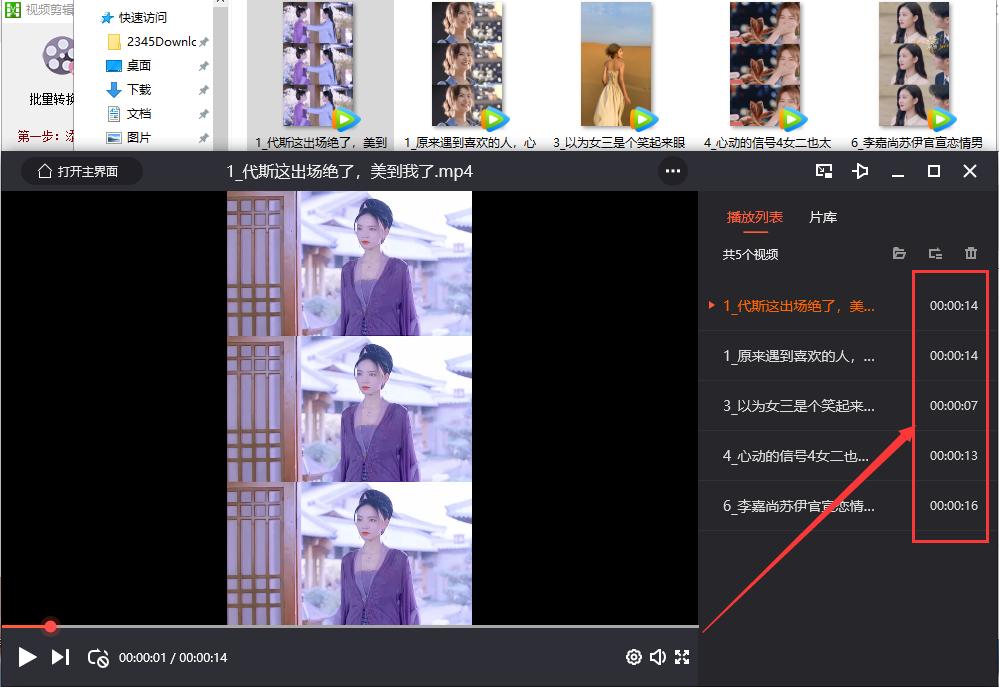Clear playlist with the trash icon
This screenshot has width=999, height=687.
coord(970,254)
